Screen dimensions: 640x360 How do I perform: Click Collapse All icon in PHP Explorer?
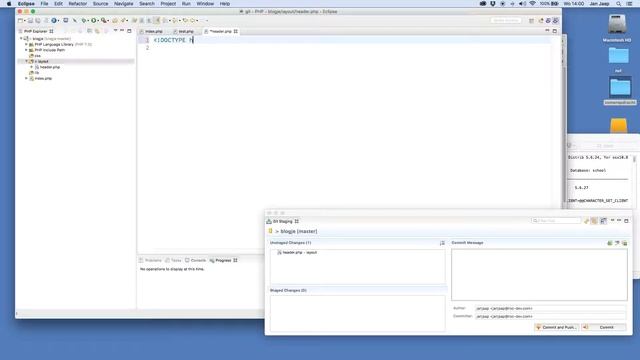pyautogui.click(x=89, y=31)
